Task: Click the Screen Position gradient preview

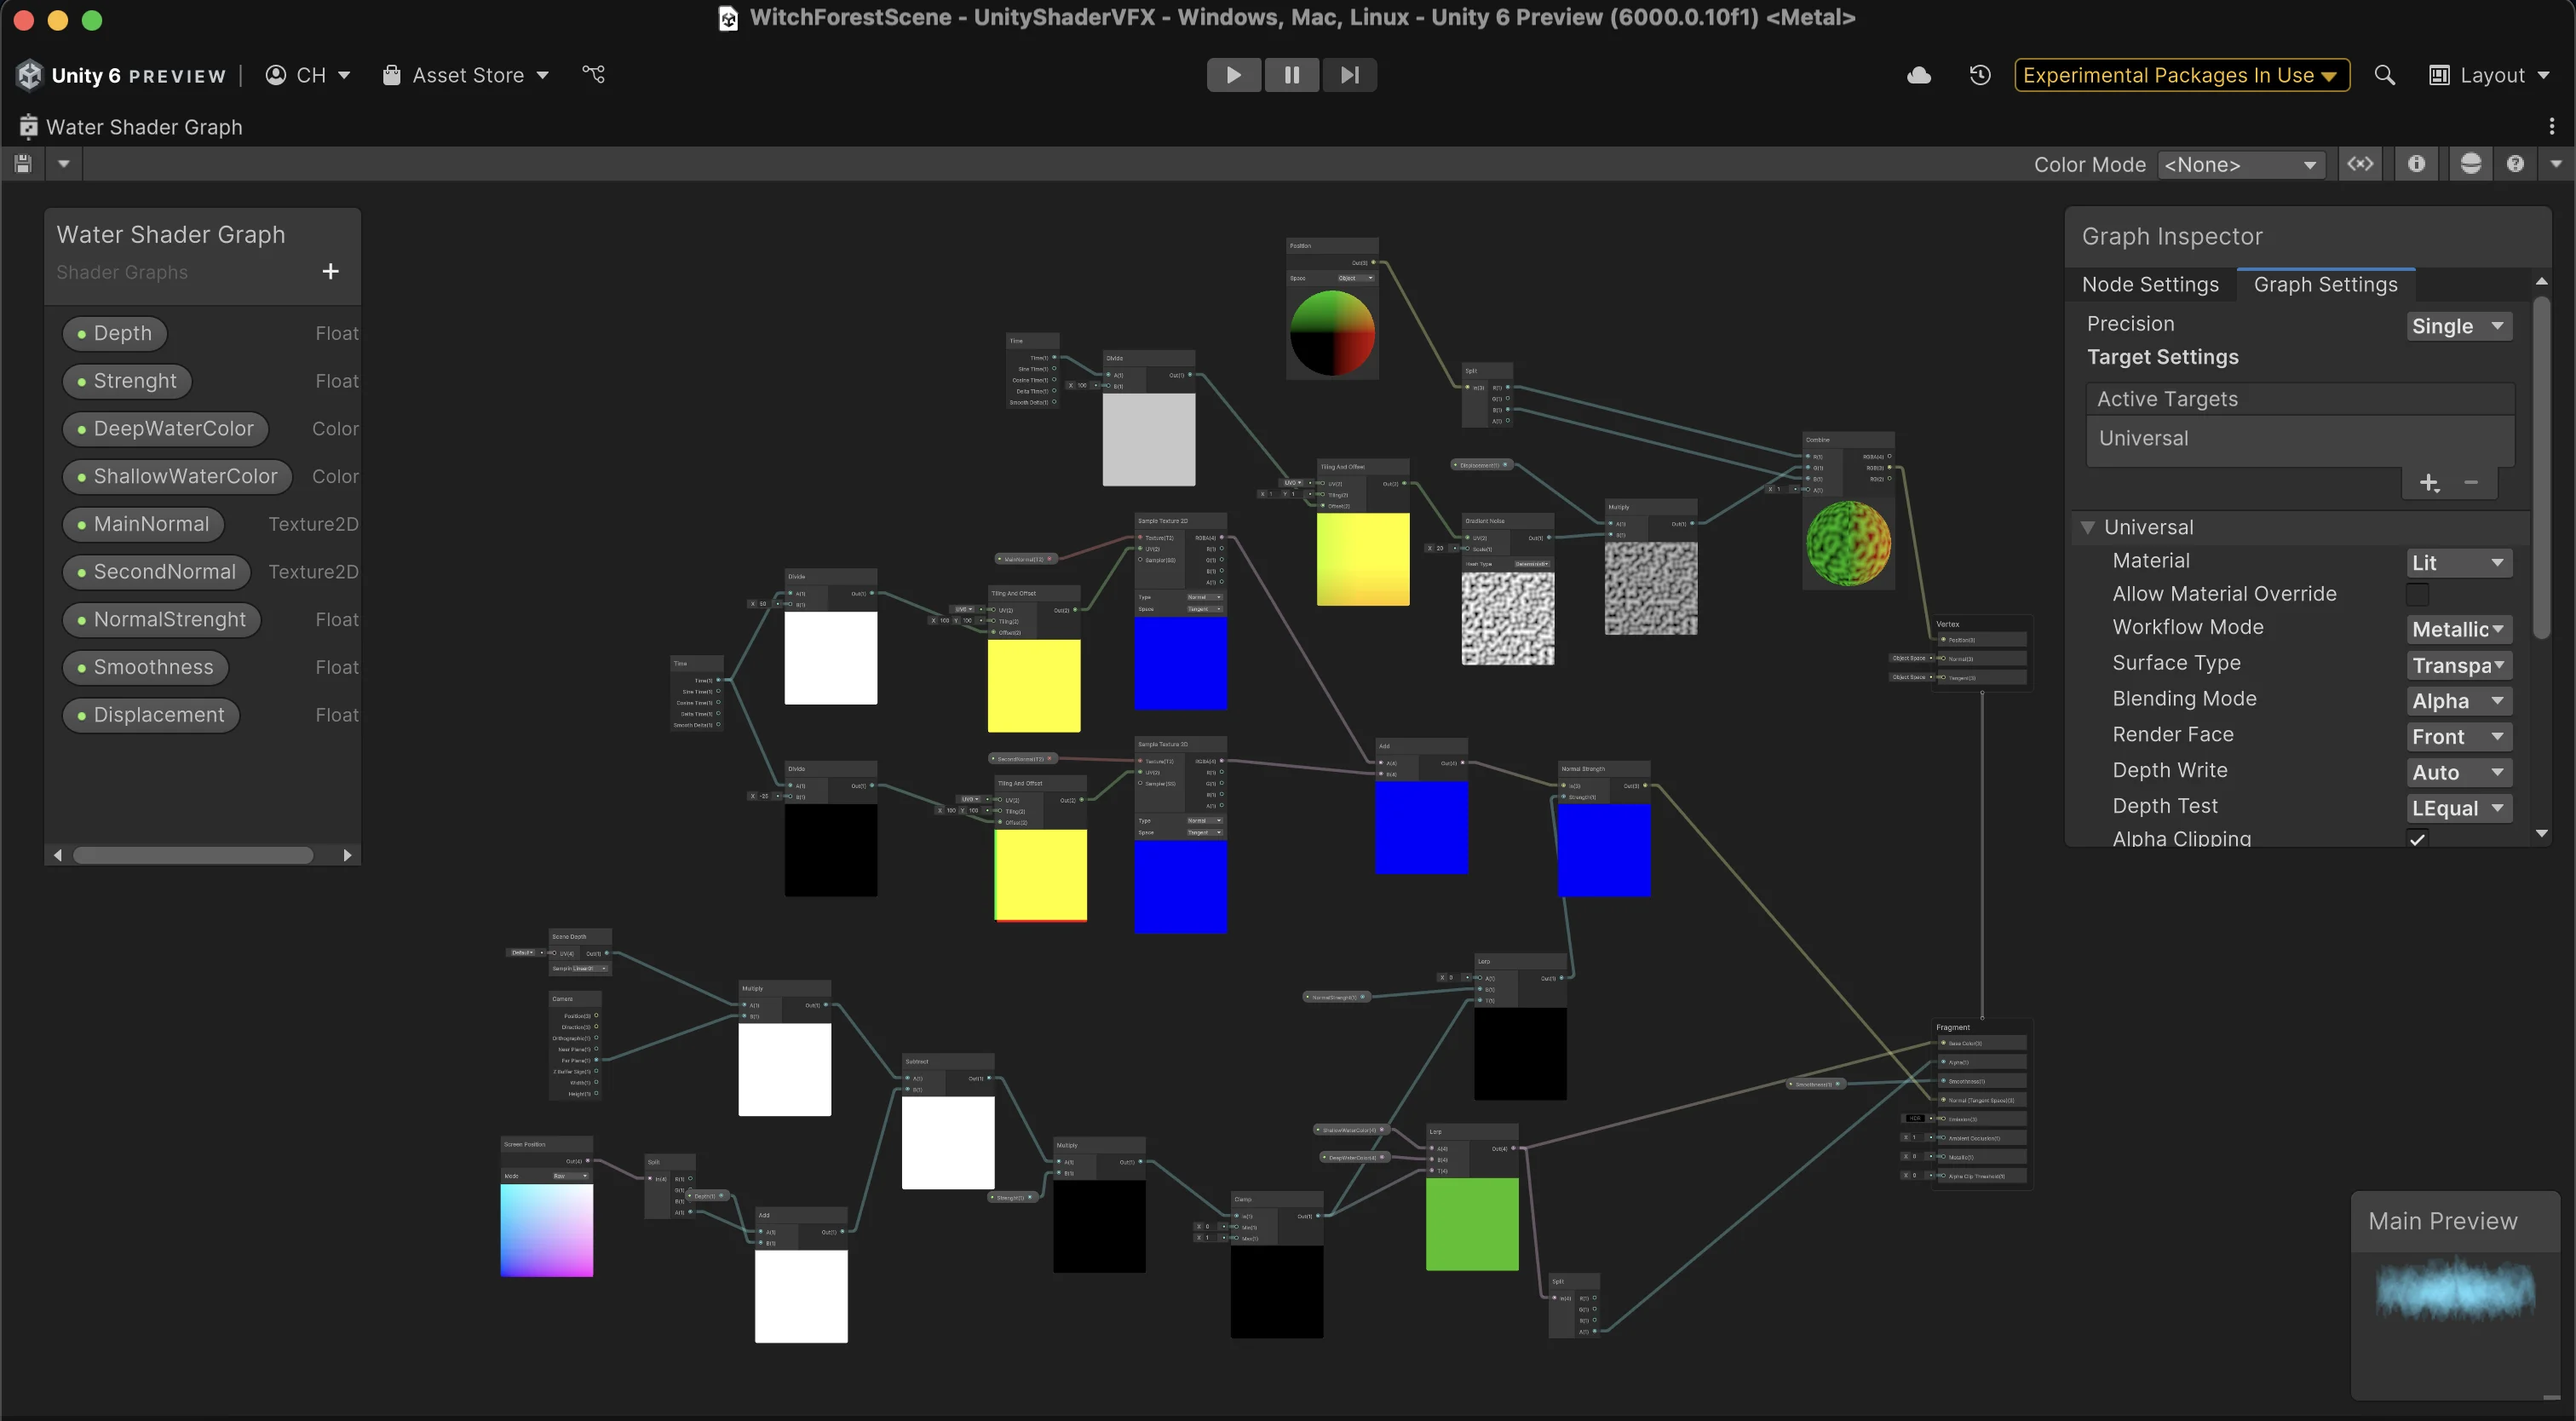Action: point(547,1231)
